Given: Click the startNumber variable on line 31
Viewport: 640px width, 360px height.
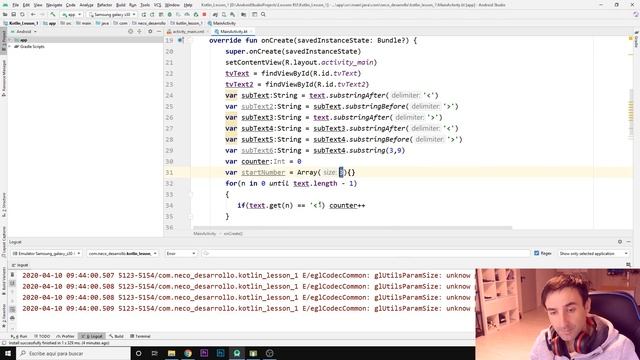Looking at the screenshot, I should (263, 173).
